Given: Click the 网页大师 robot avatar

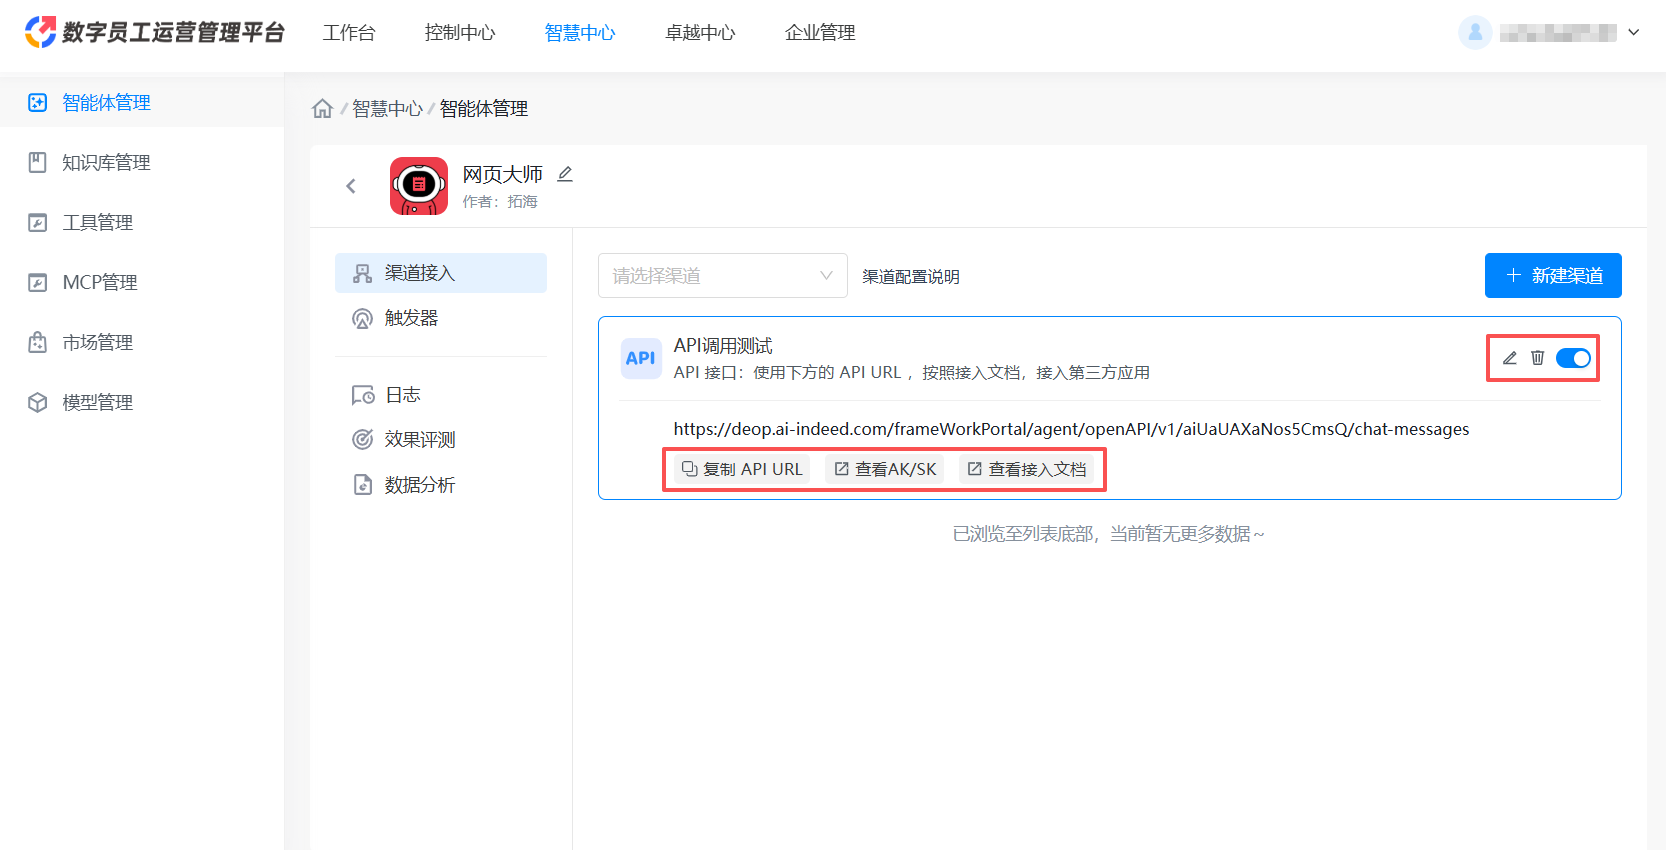Looking at the screenshot, I should coord(419,186).
